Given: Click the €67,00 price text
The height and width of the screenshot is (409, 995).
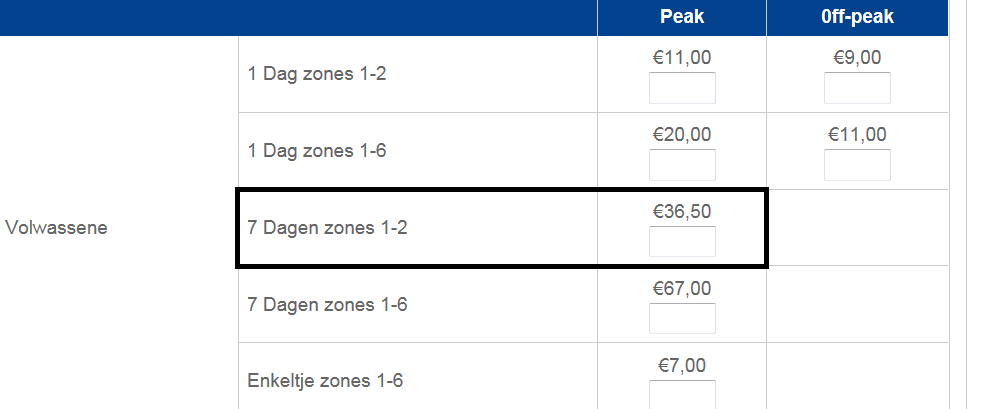Looking at the screenshot, I should (682, 289).
